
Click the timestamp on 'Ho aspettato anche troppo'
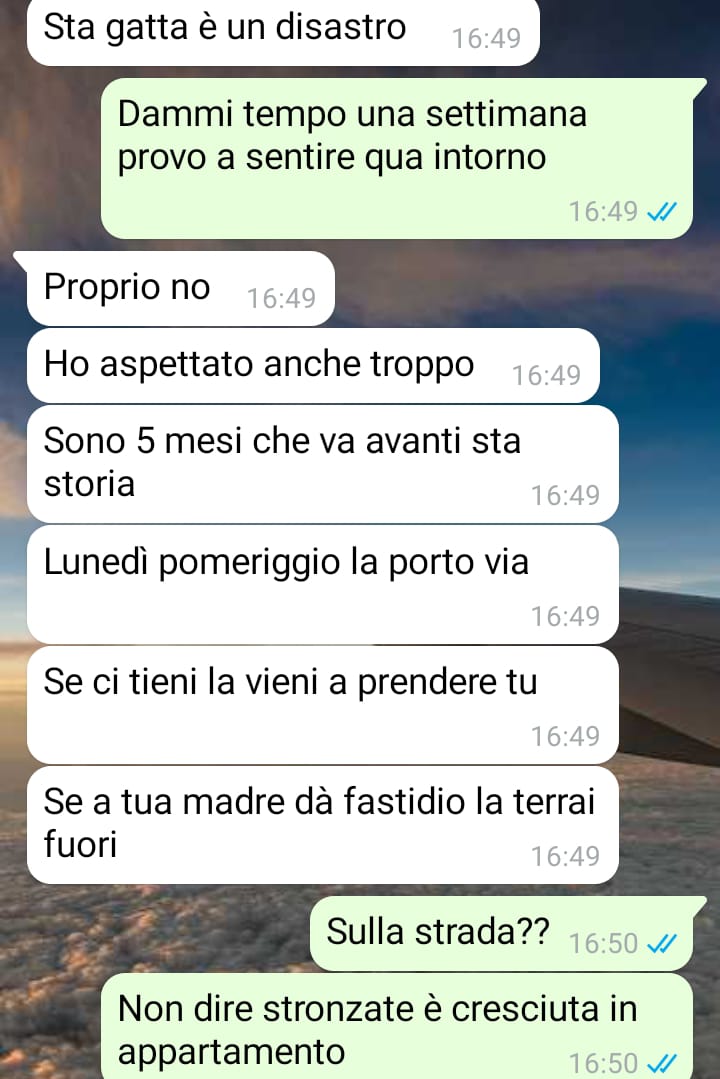point(547,376)
